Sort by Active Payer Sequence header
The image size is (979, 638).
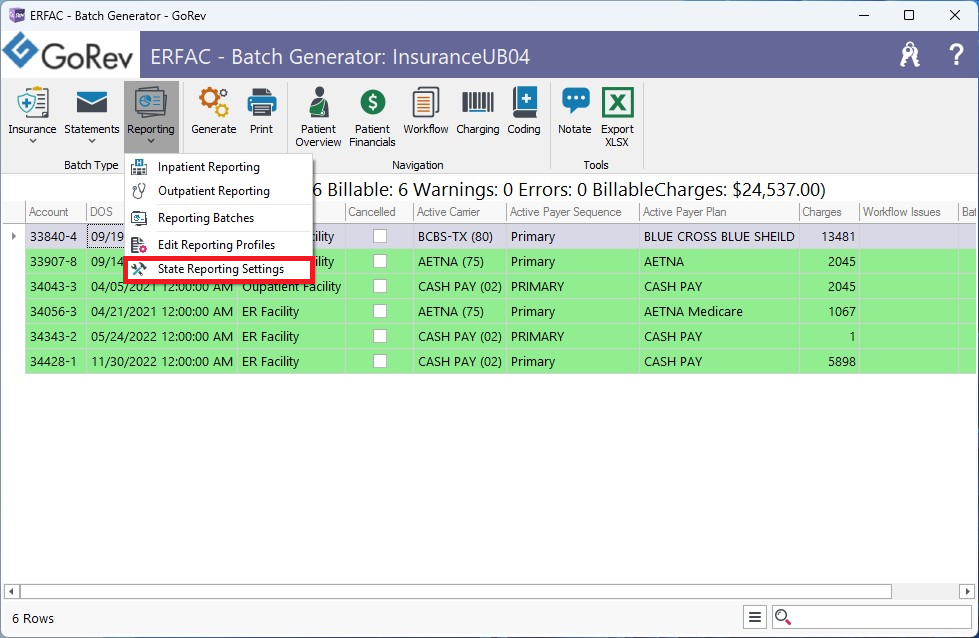point(573,212)
